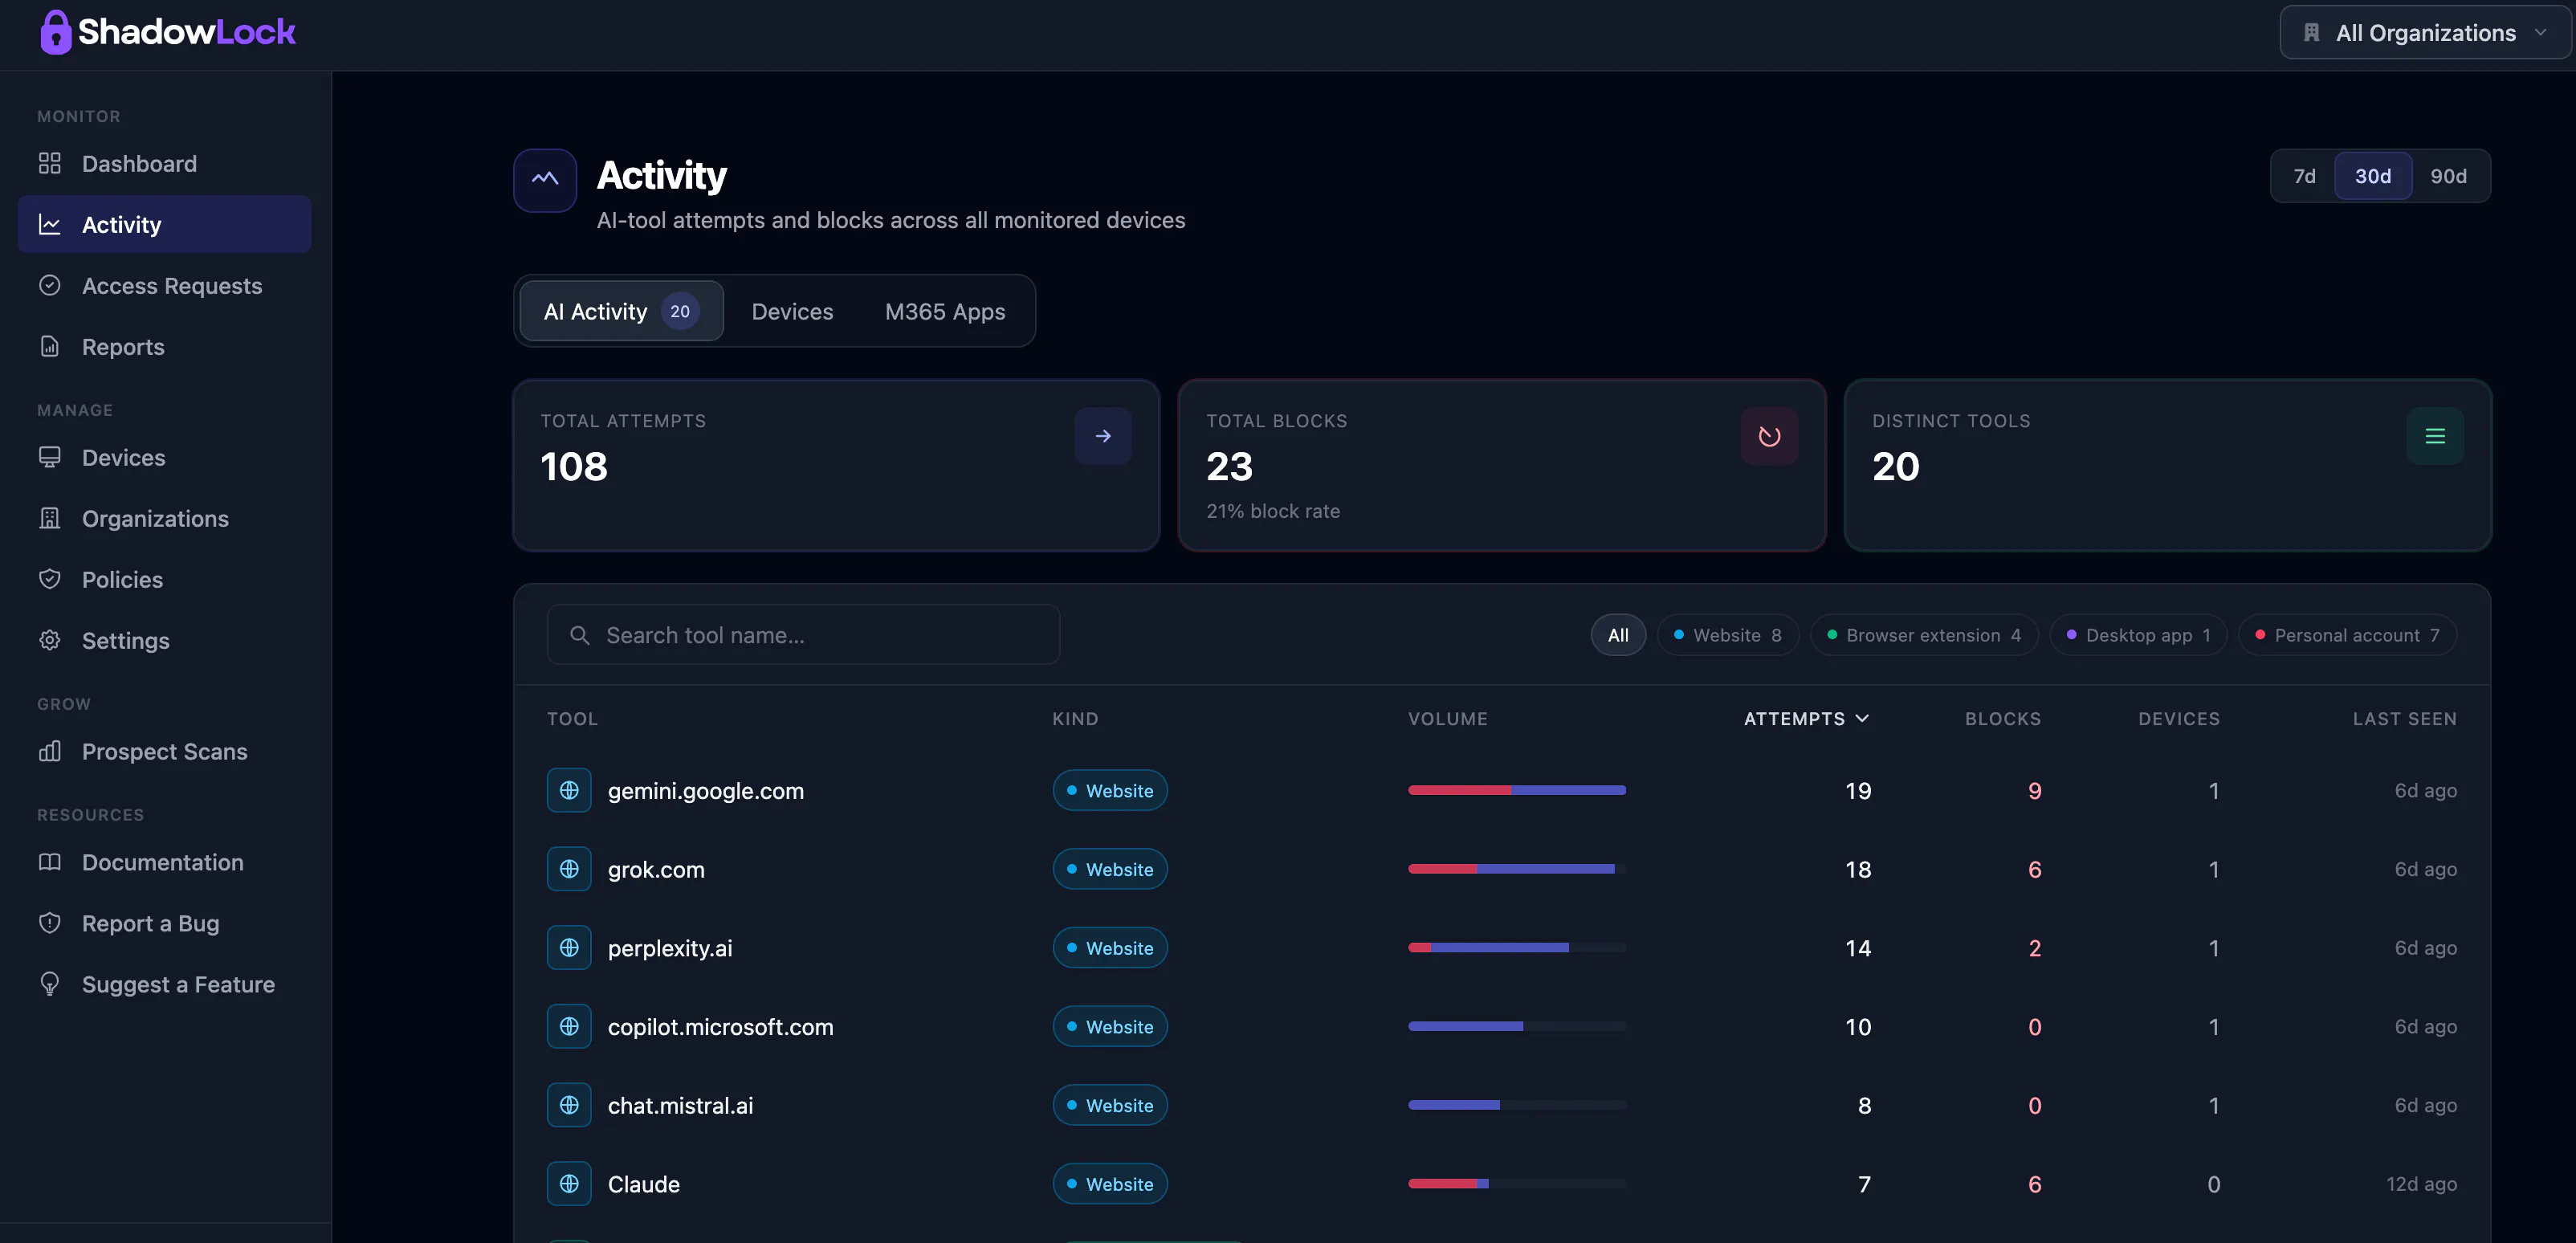Click the Website badge for Claude
Viewport: 2576px width, 1243px height.
pos(1110,1184)
